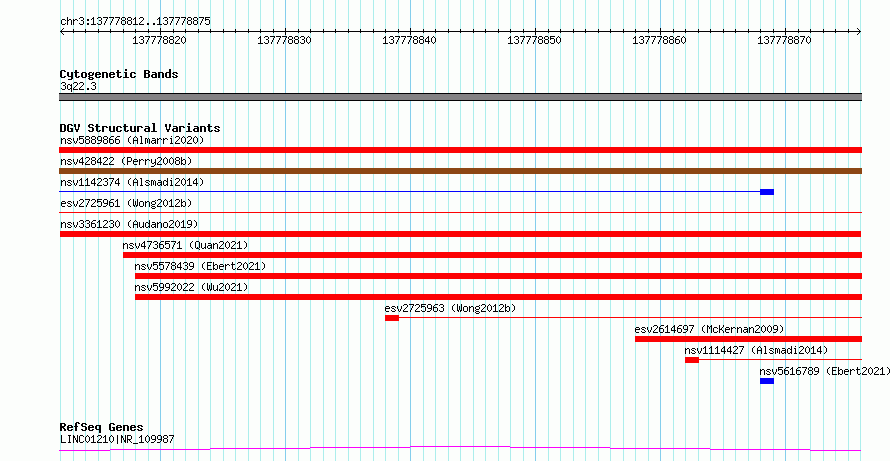Click ruler position 137778850
The width and height of the screenshot is (890, 461).
[535, 40]
